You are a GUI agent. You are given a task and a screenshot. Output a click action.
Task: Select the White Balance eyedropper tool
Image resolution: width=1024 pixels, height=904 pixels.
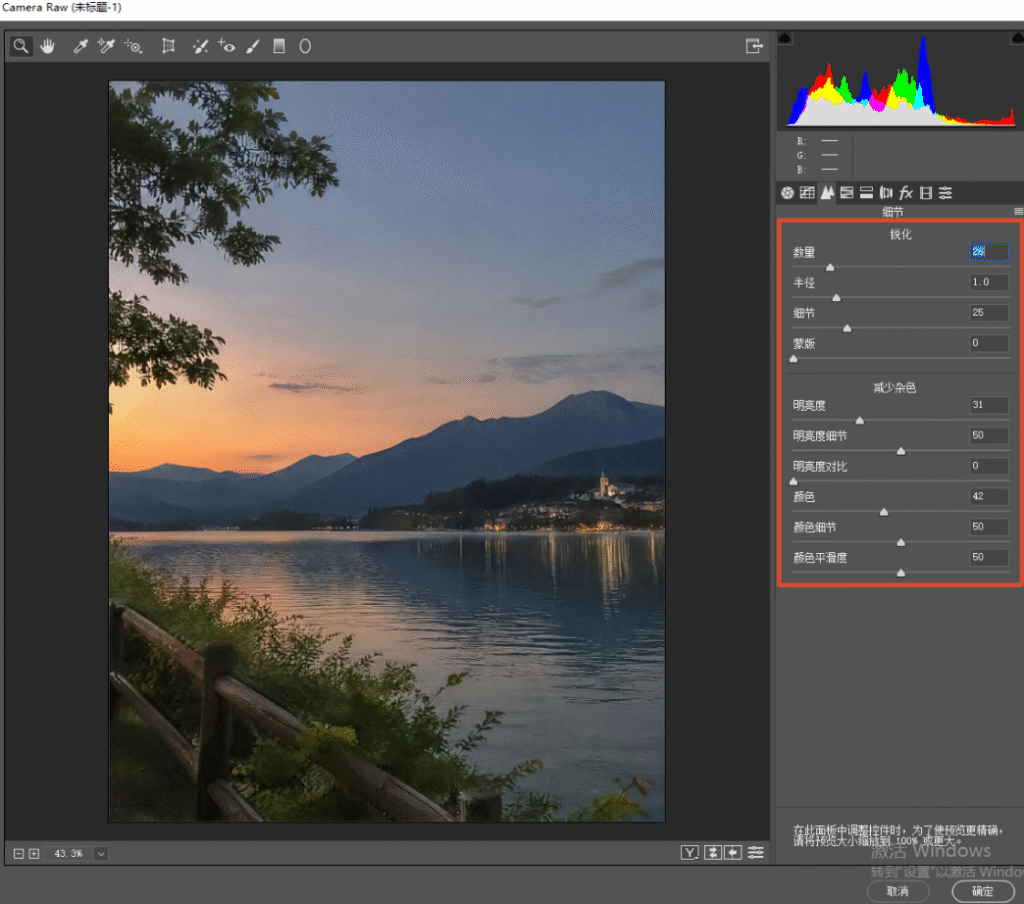[80, 46]
